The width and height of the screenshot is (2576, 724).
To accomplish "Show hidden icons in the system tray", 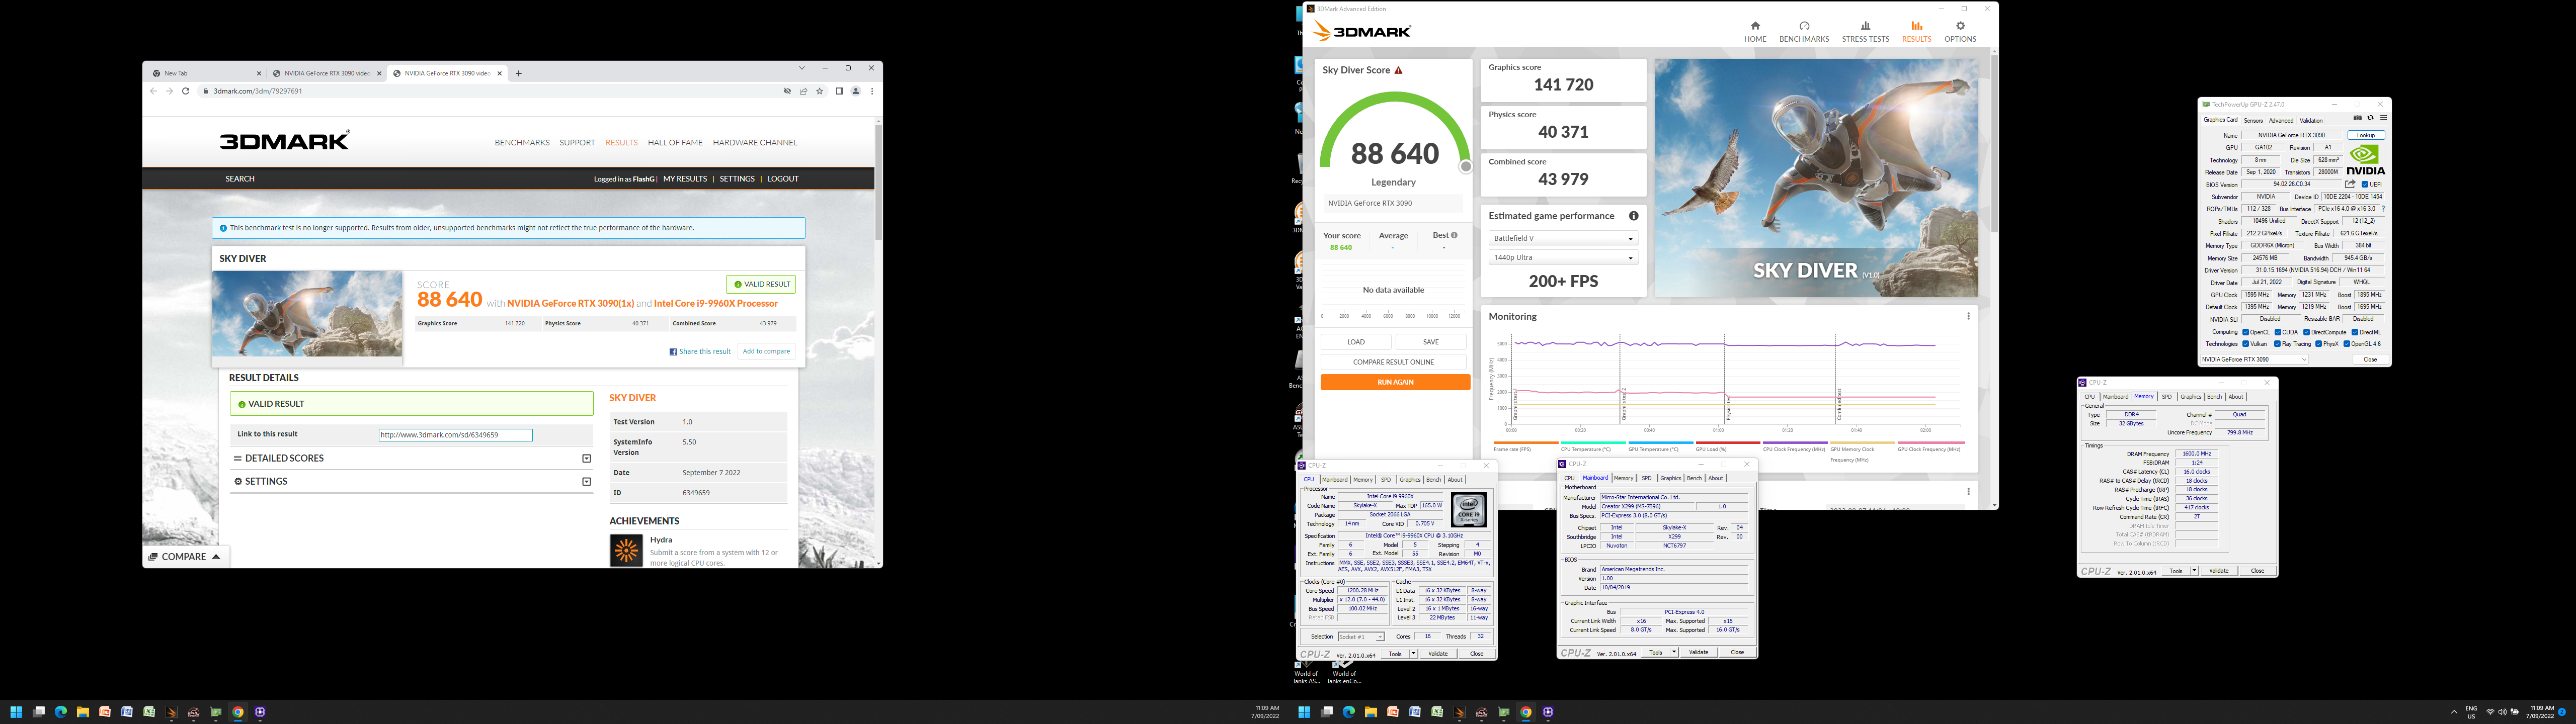I will (2455, 712).
